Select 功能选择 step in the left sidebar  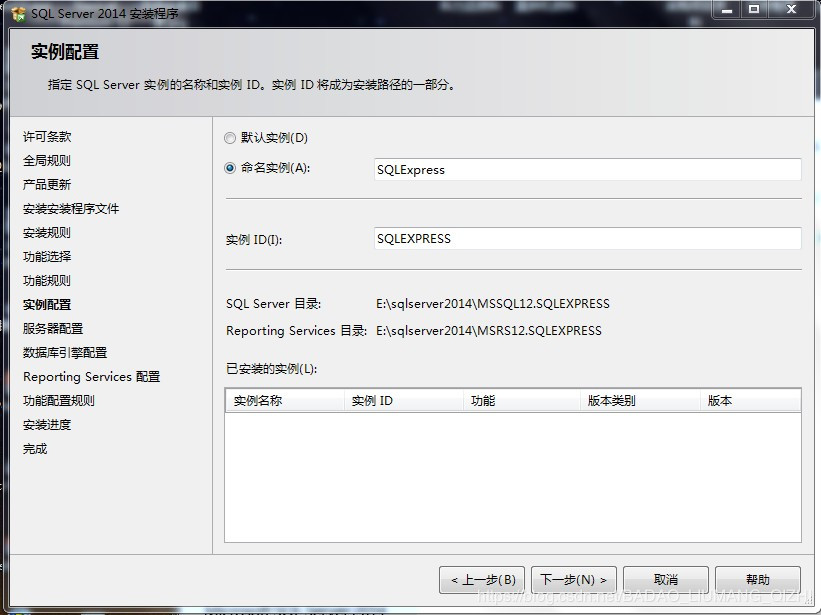pyautogui.click(x=47, y=257)
